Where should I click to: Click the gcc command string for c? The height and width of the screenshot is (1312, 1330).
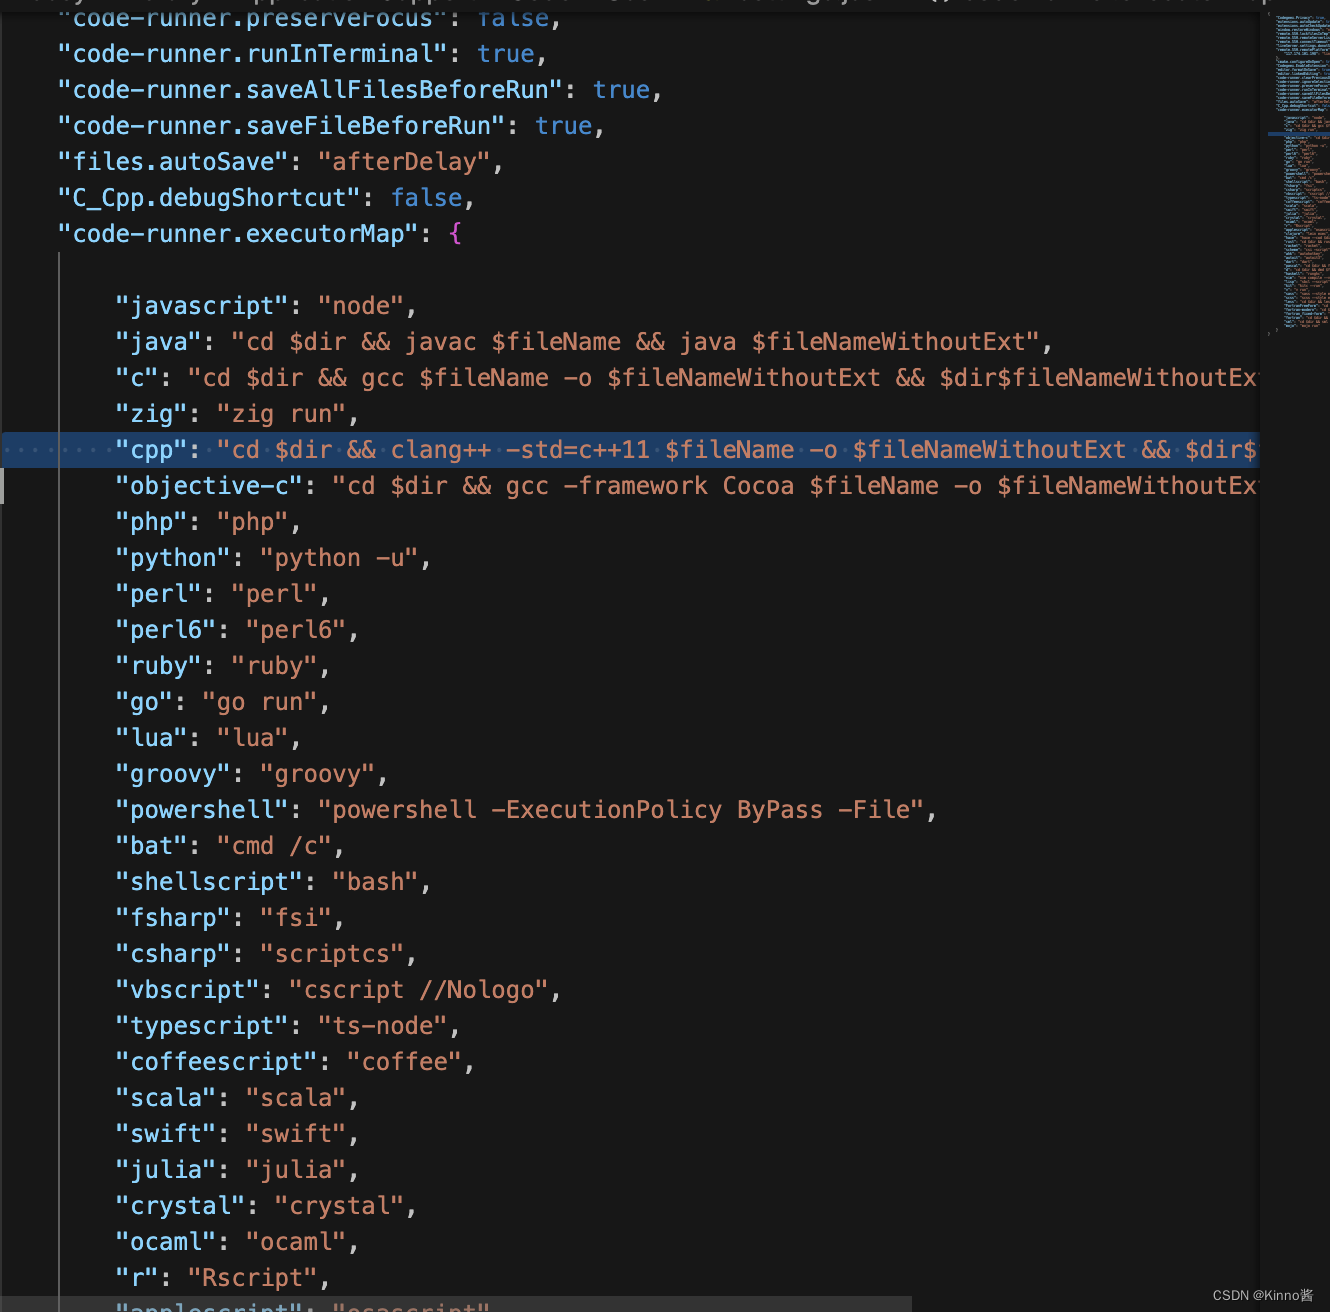click(x=722, y=378)
